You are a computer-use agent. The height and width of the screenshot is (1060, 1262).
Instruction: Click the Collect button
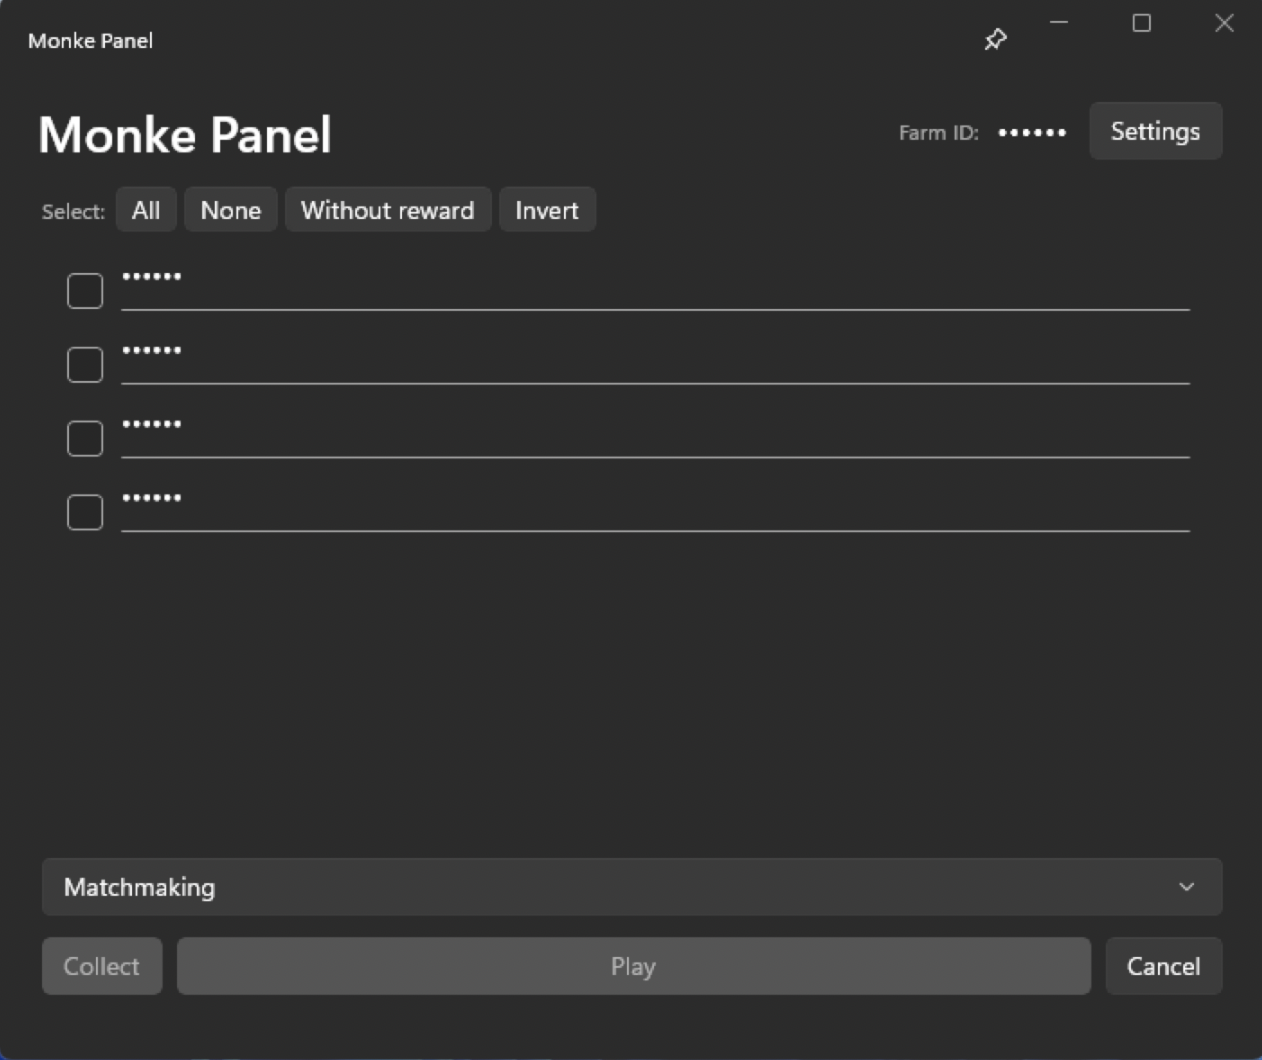(x=102, y=966)
